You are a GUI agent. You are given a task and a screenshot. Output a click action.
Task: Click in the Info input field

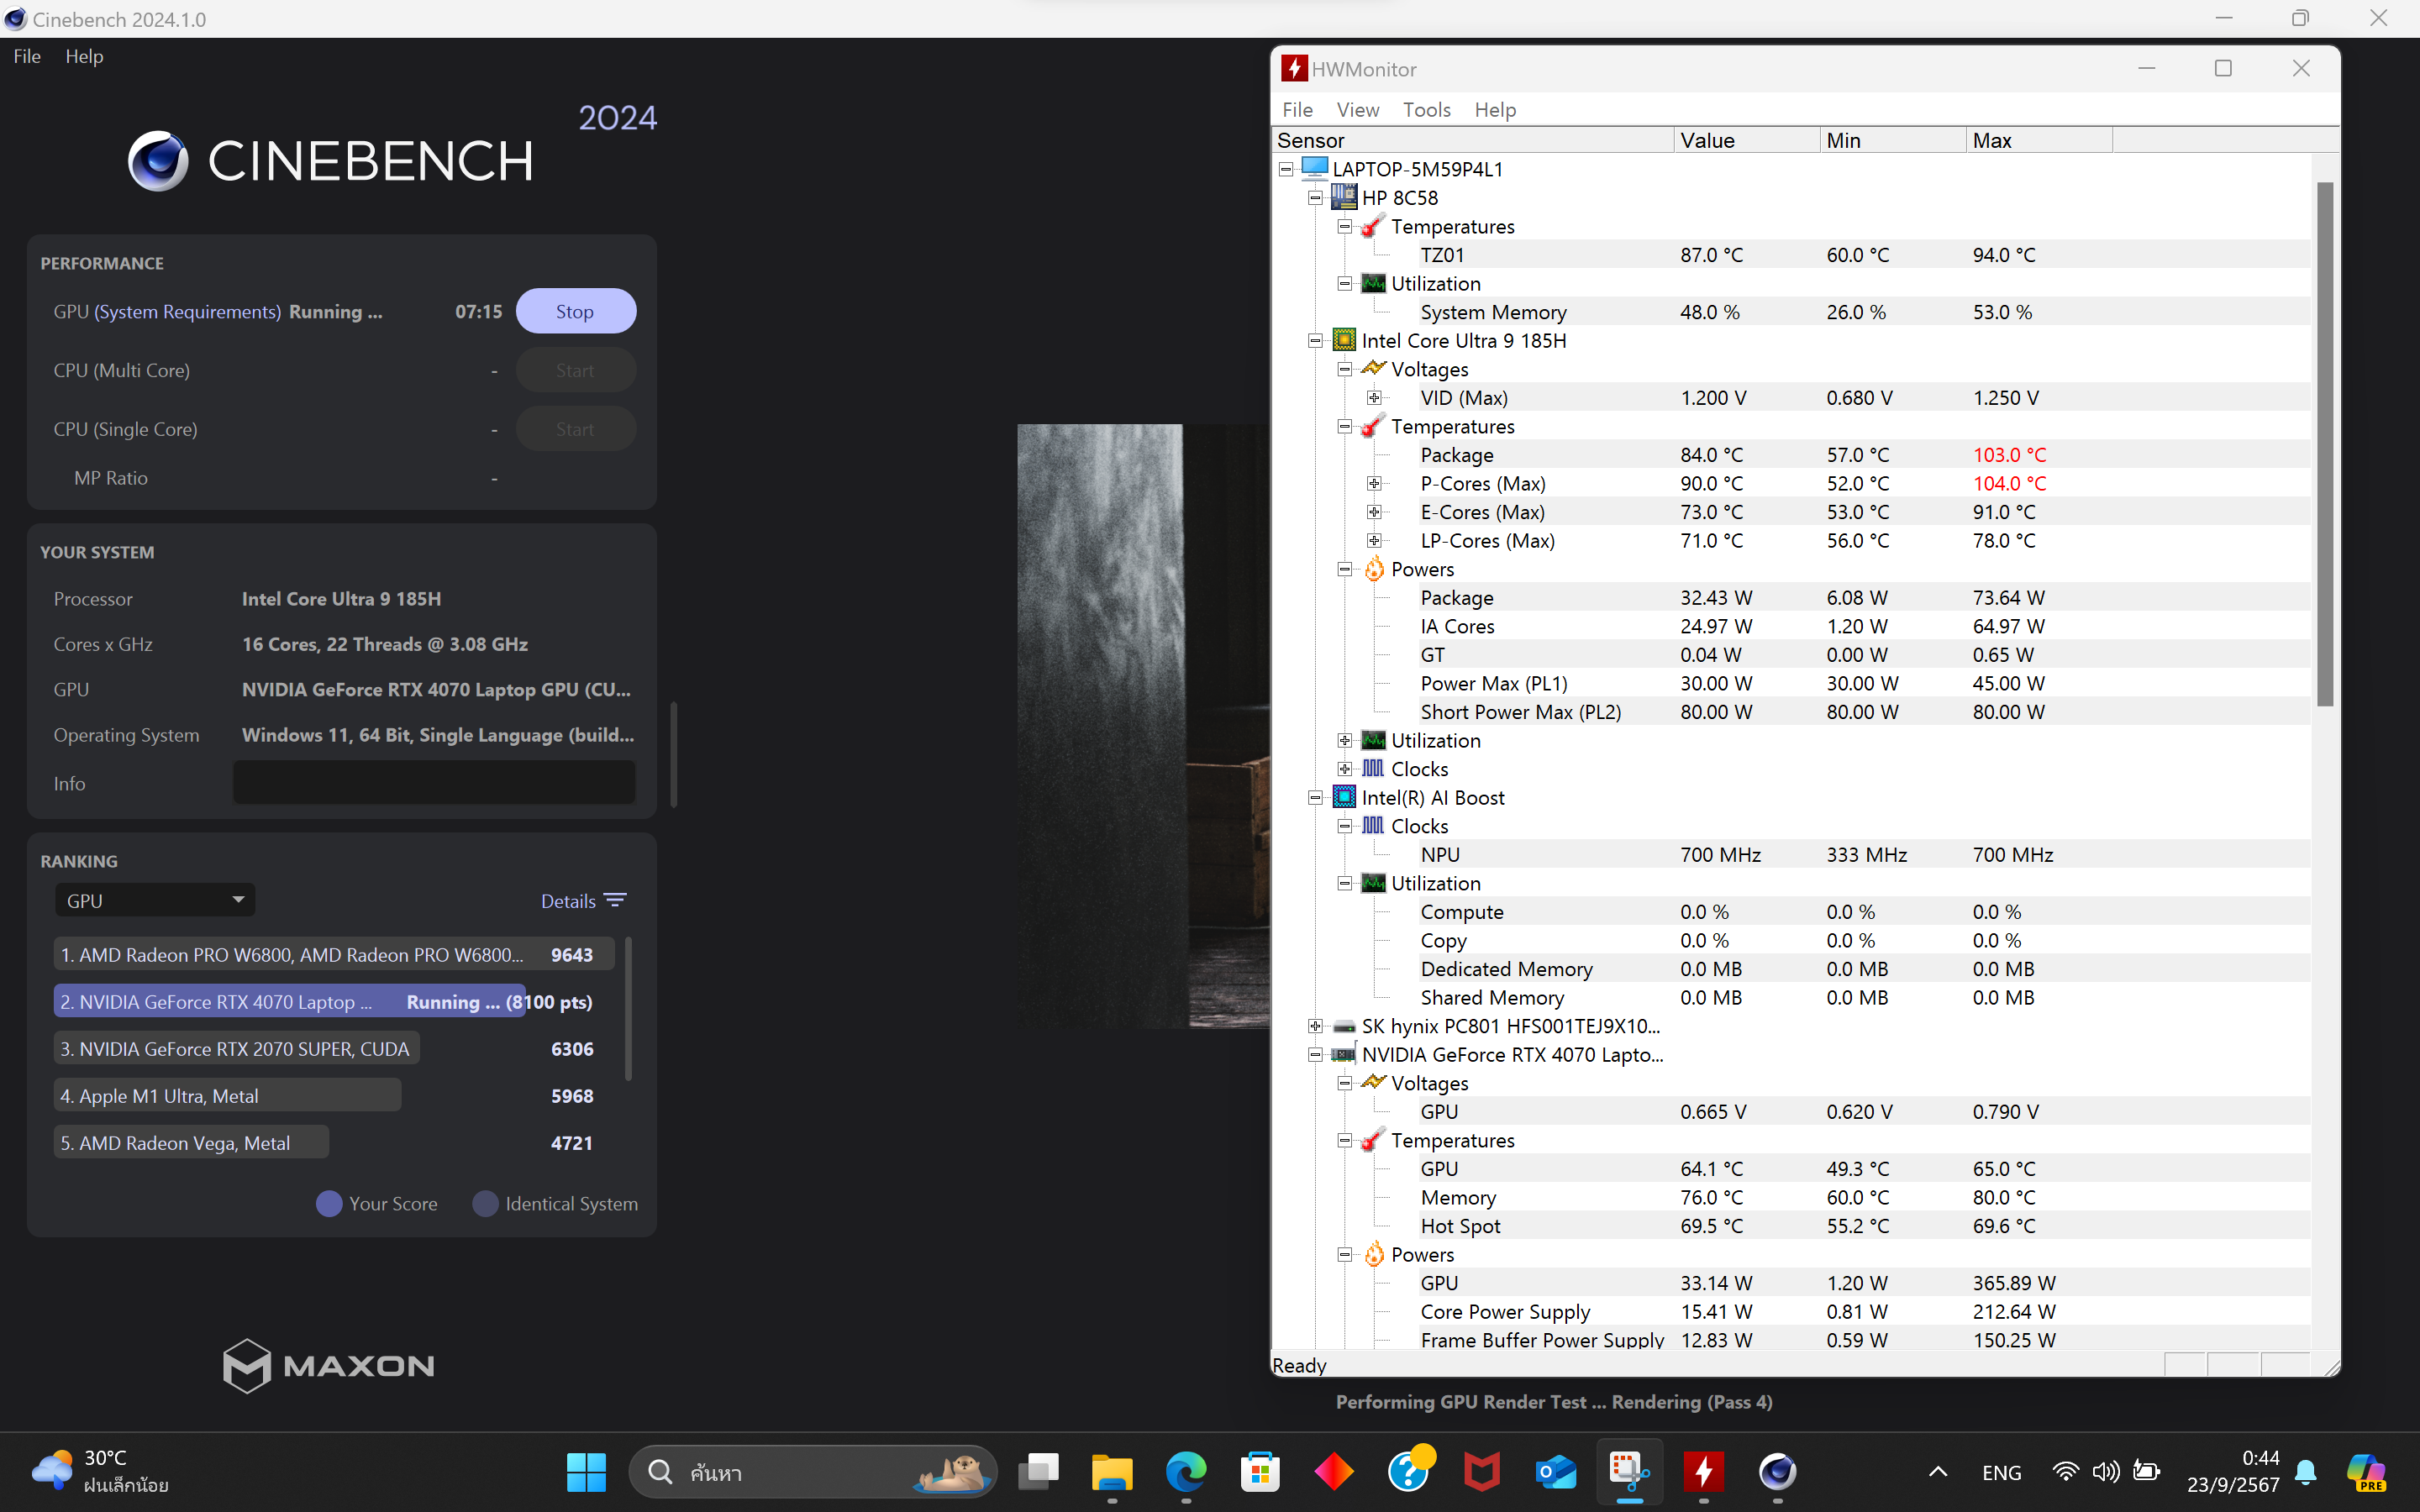coord(434,783)
